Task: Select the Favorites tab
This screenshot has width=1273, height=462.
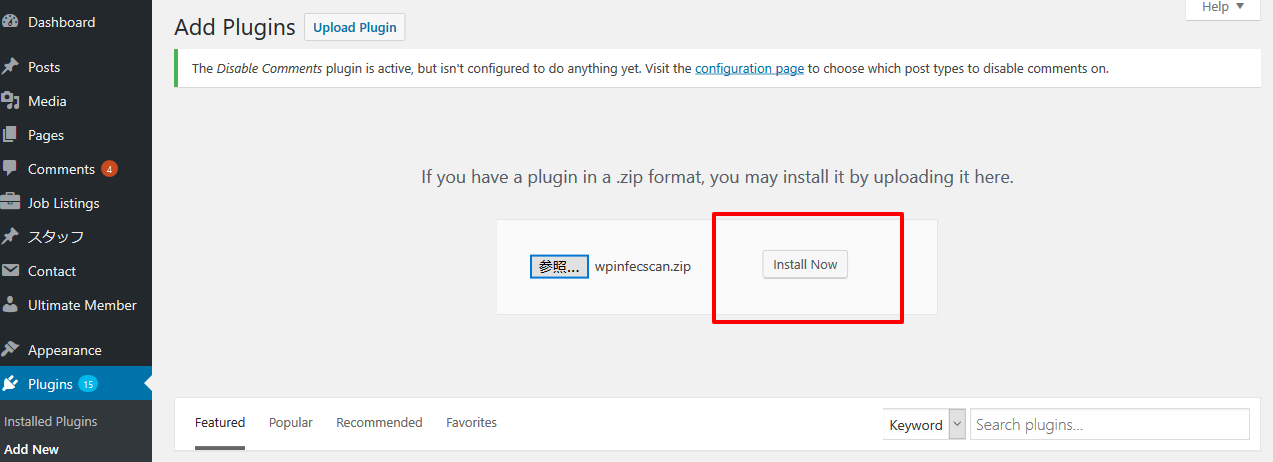Action: [471, 423]
